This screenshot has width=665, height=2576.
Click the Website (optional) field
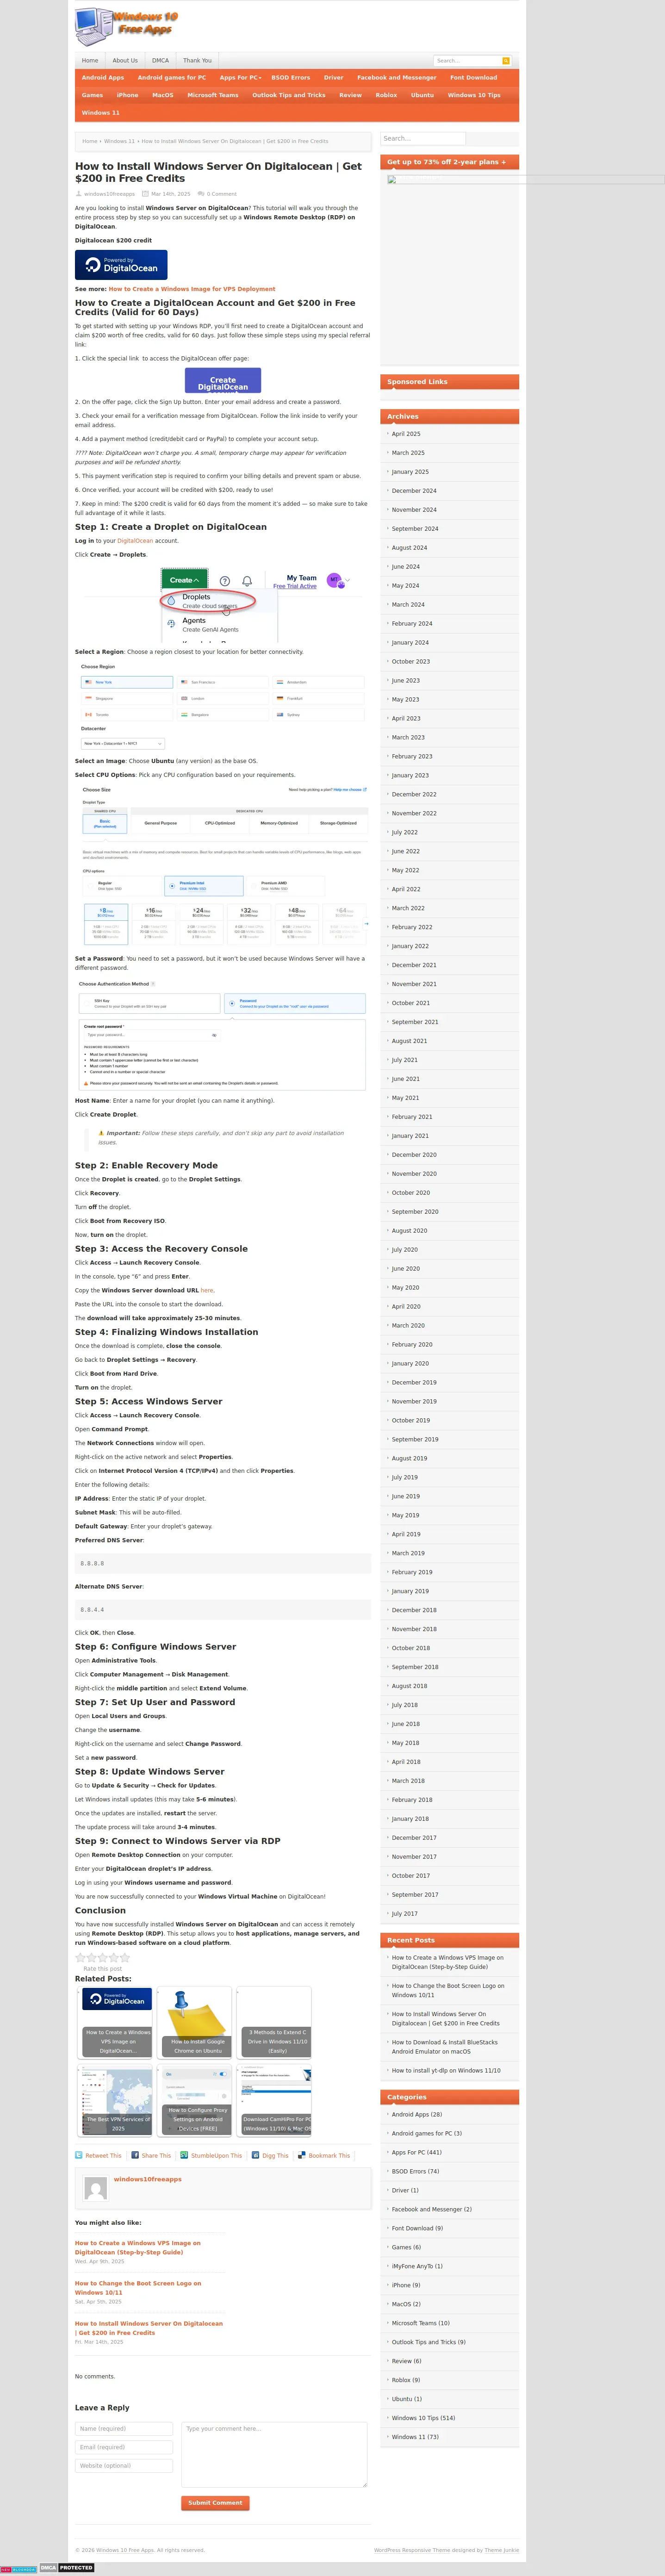(124, 2466)
